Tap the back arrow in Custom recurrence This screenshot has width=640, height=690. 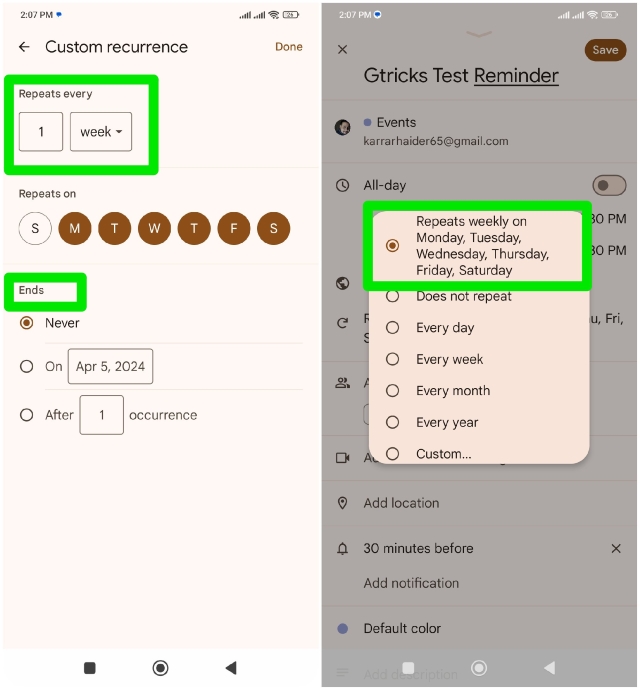(x=25, y=47)
